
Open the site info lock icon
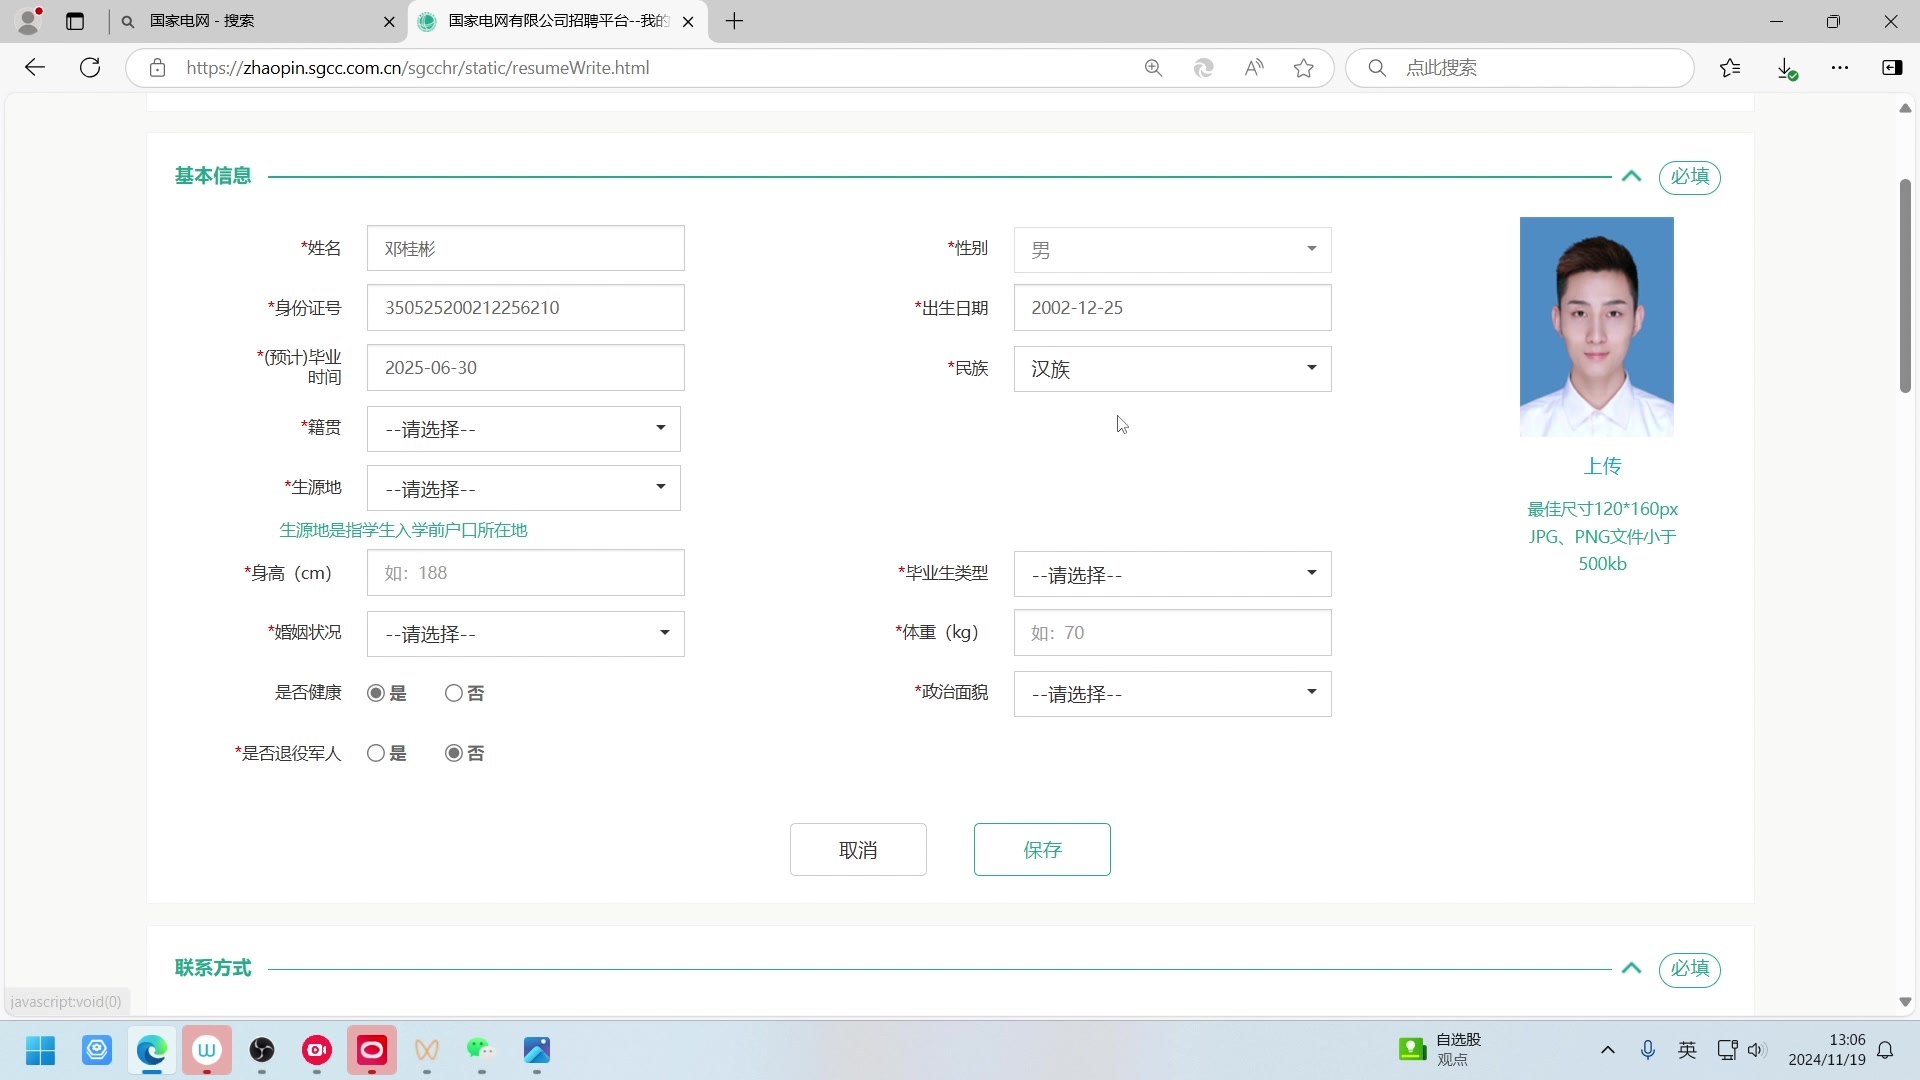[x=157, y=68]
